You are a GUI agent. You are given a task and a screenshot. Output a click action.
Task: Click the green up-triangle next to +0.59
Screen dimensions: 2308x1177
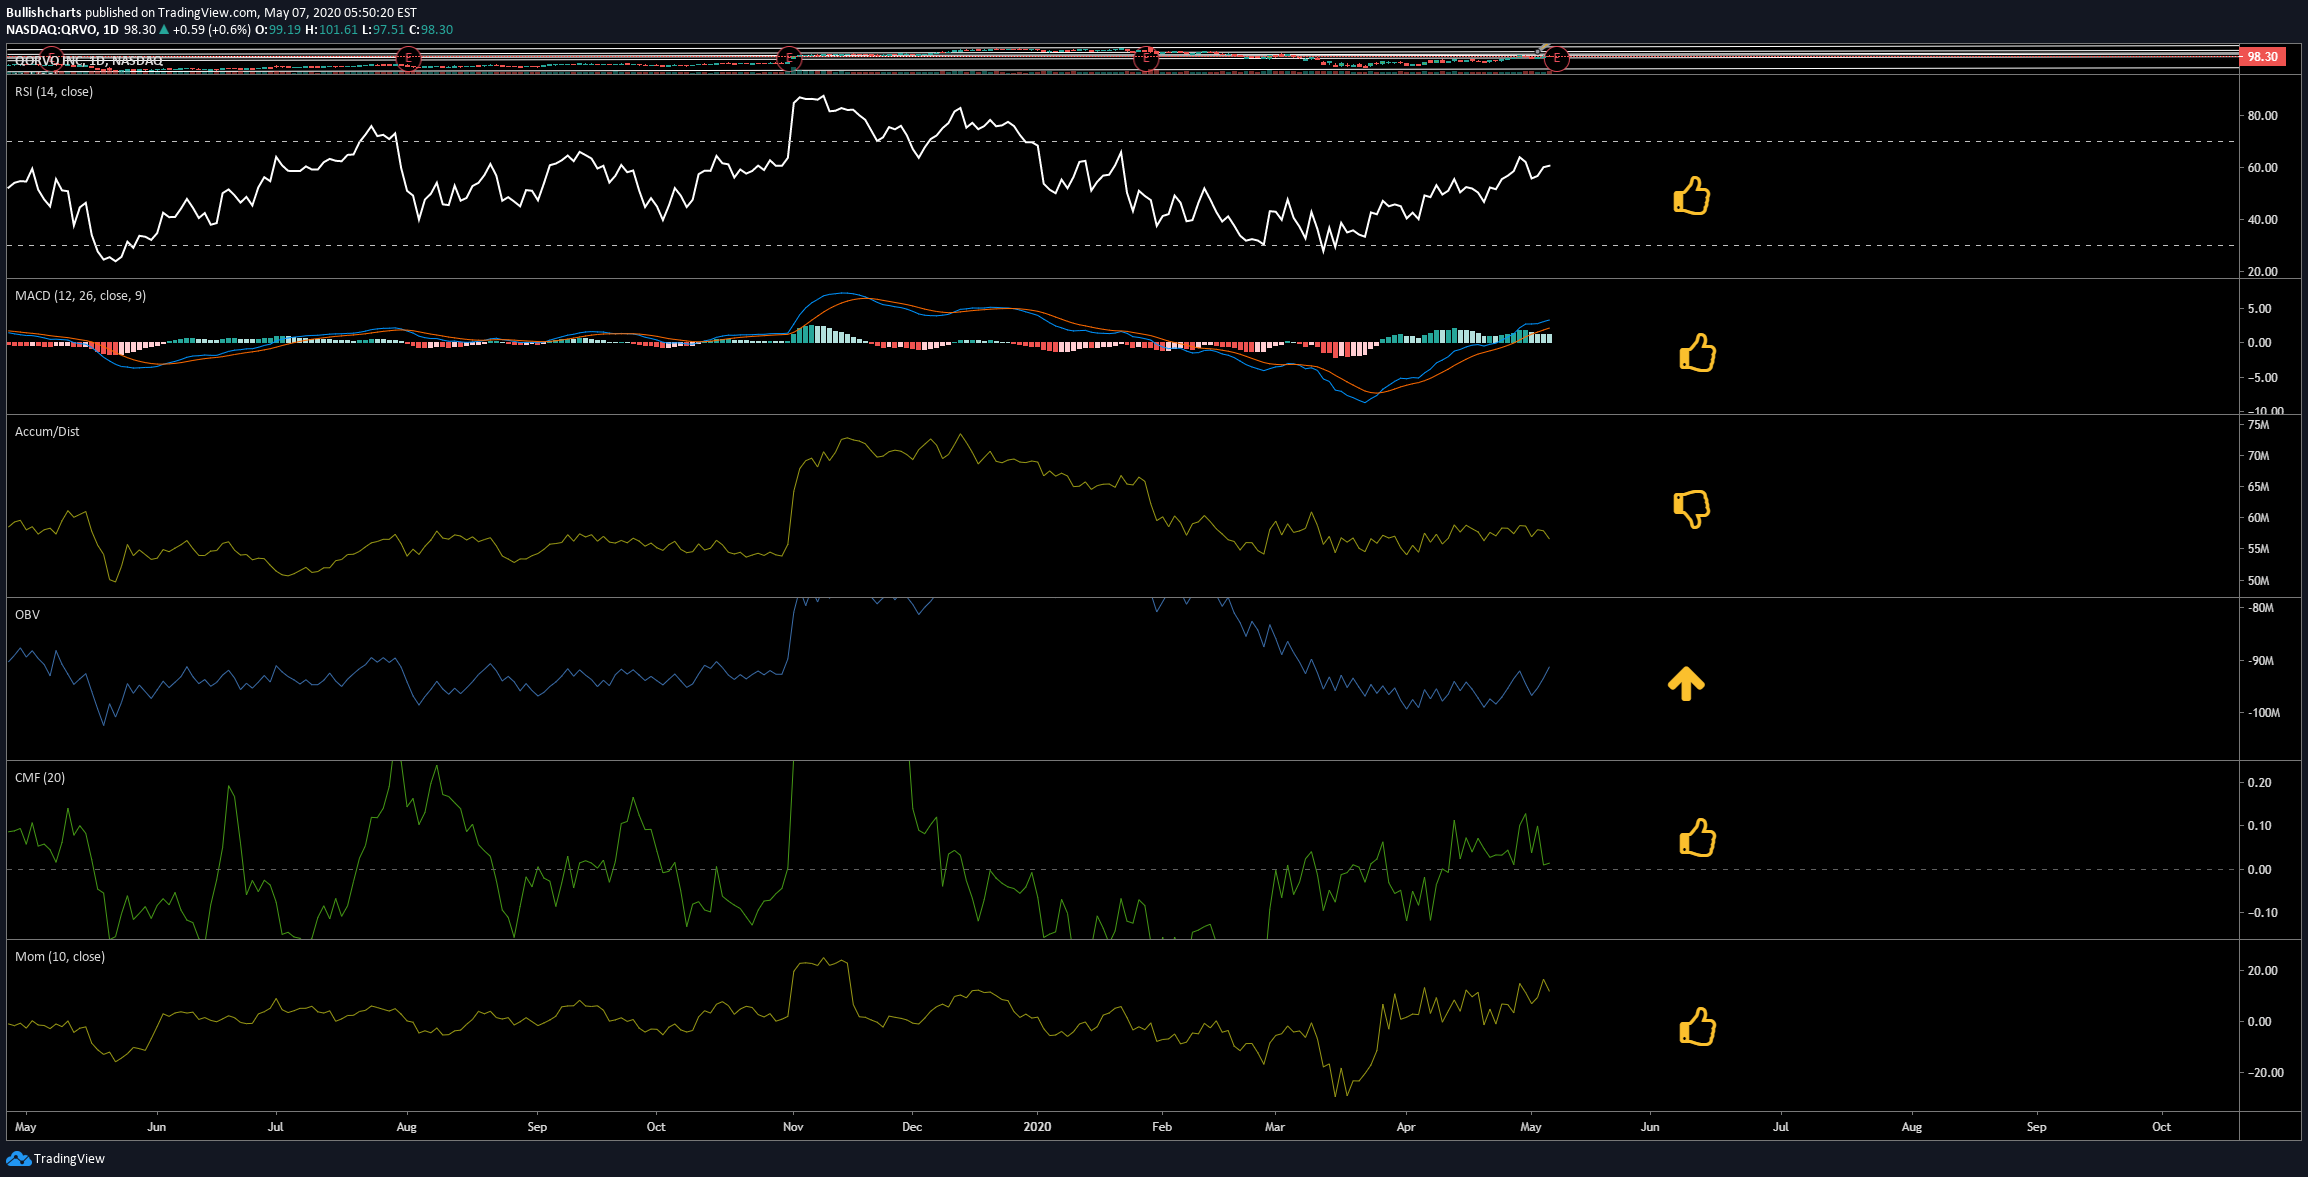pyautogui.click(x=164, y=29)
